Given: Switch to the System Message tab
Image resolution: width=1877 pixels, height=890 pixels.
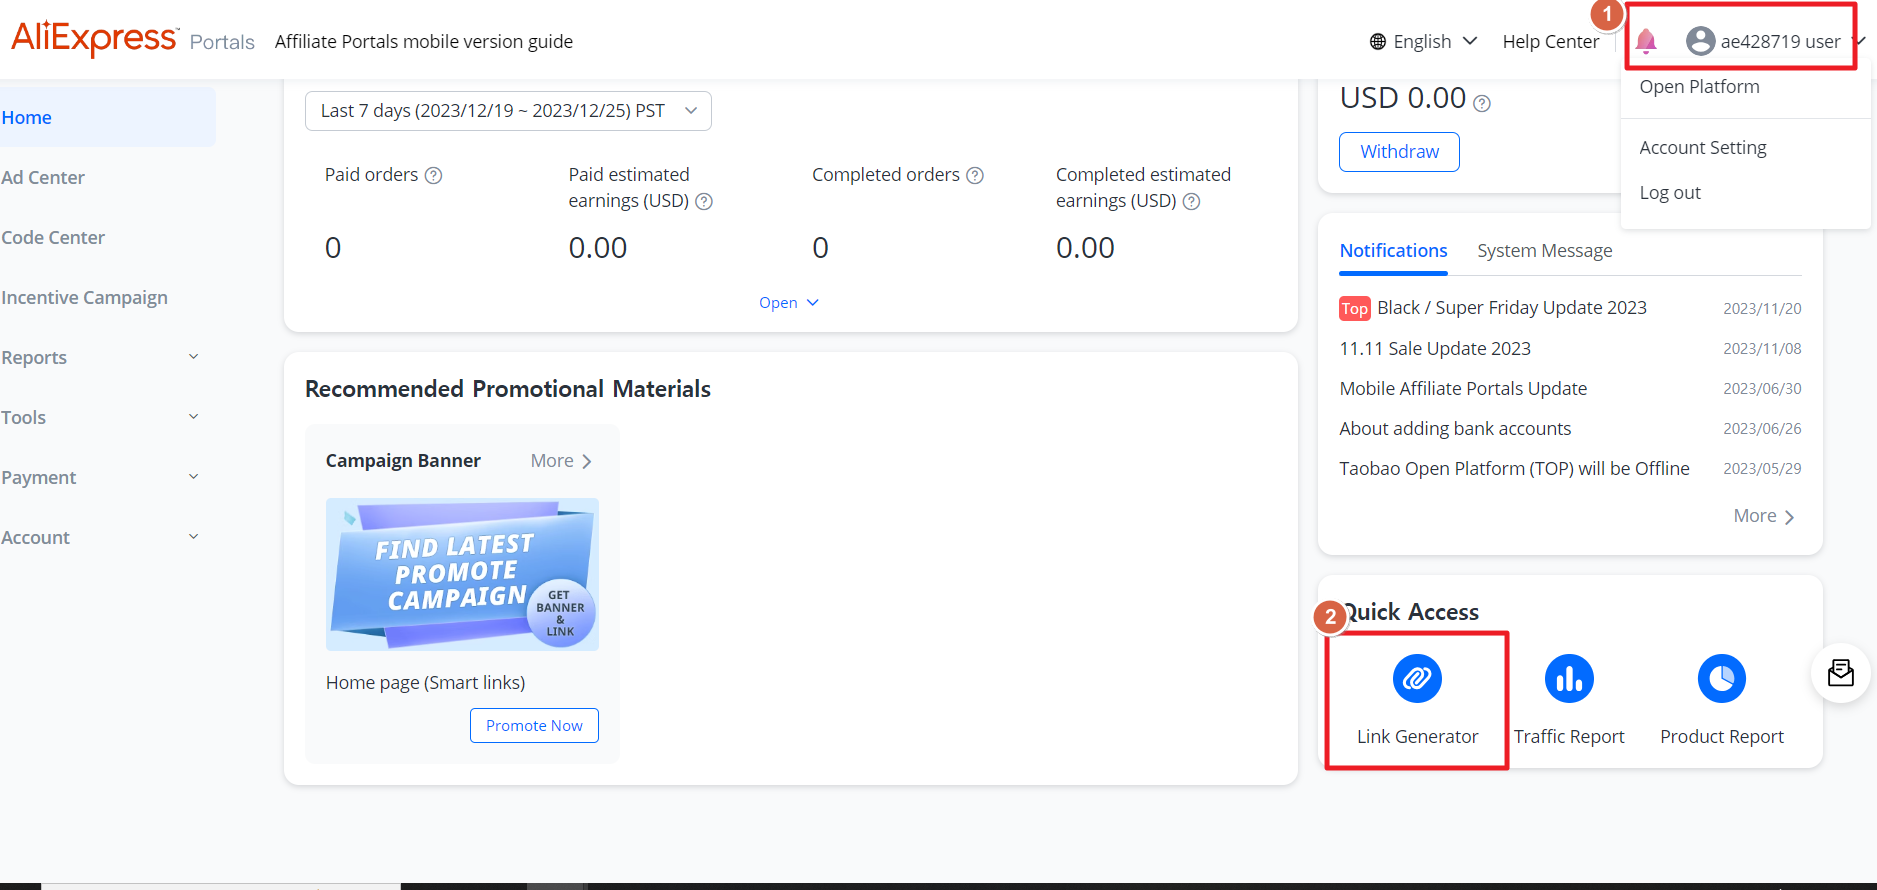Looking at the screenshot, I should point(1544,251).
